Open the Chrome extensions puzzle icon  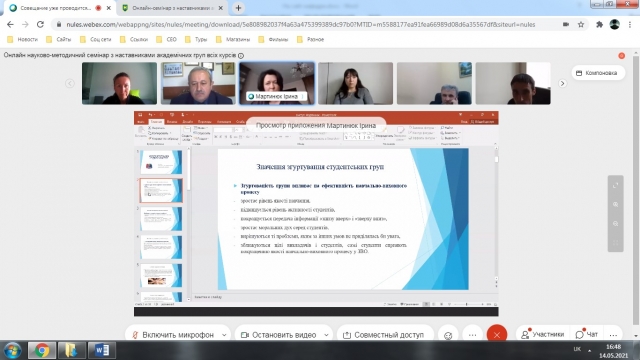coord(599,24)
